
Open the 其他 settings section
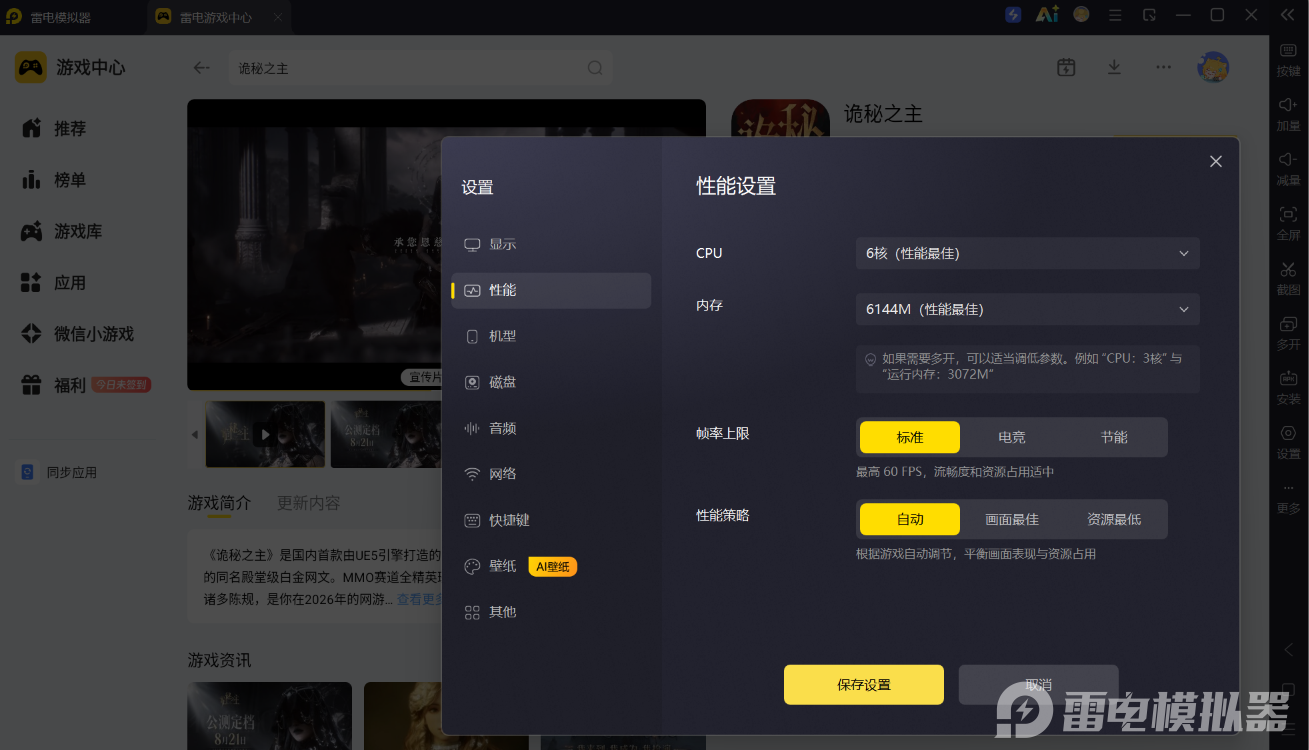pos(551,612)
